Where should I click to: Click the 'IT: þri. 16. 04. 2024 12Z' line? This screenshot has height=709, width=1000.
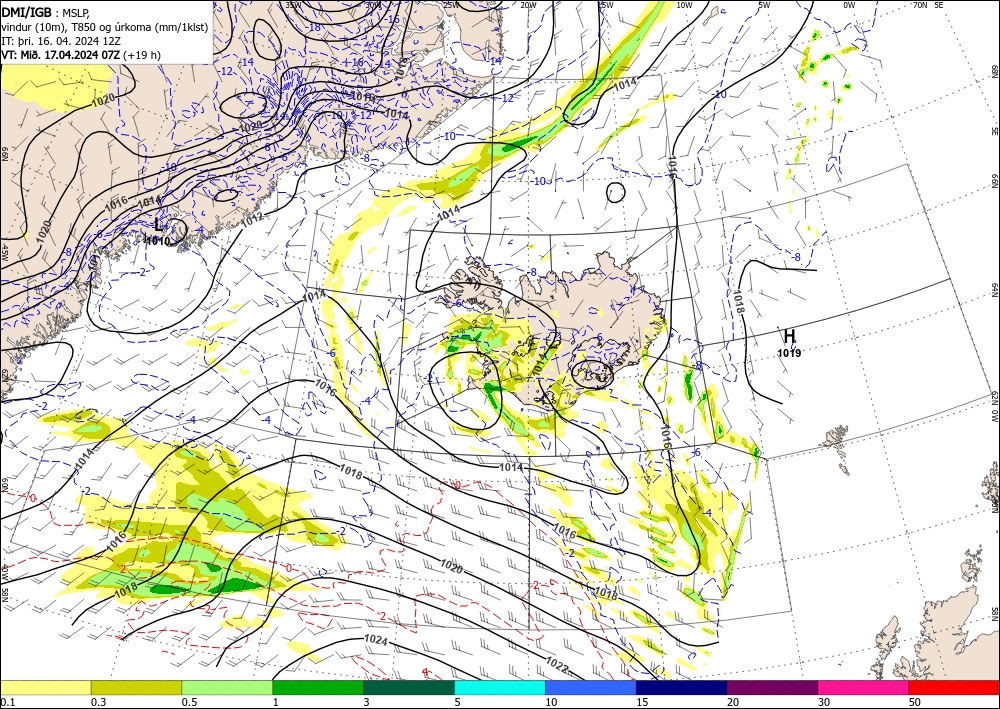pos(59,41)
